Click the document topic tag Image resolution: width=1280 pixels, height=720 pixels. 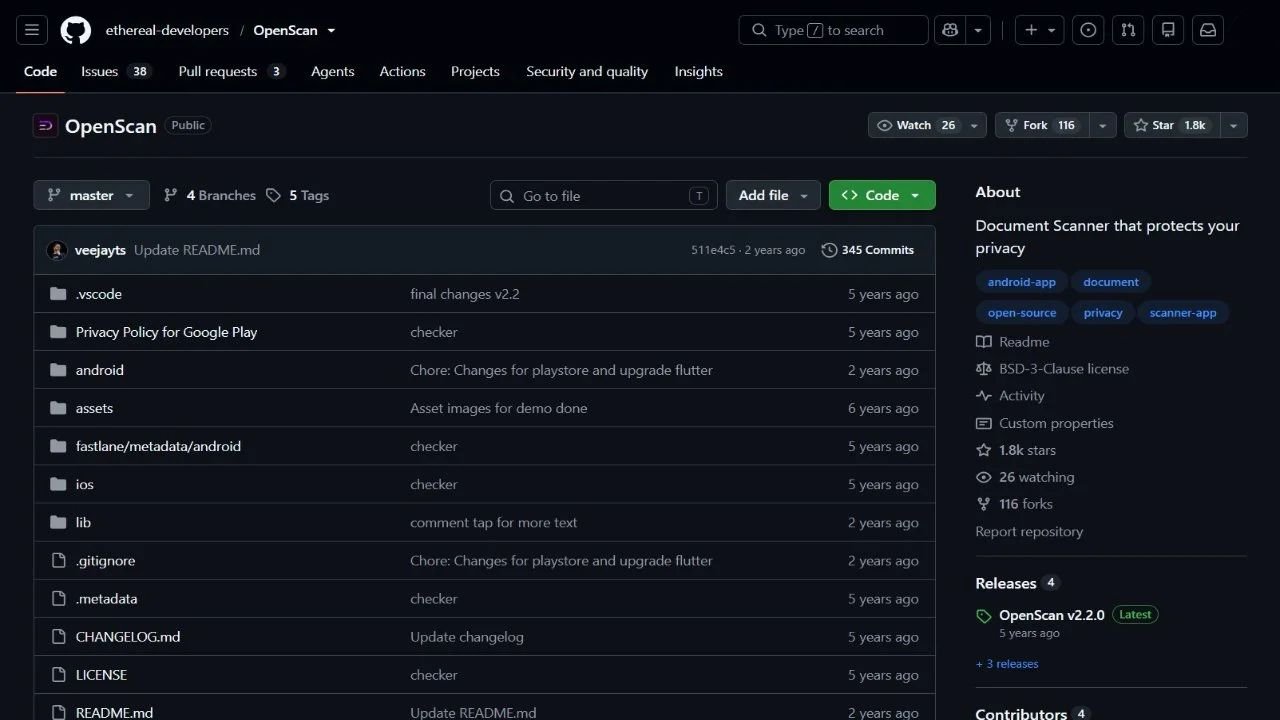(x=1111, y=282)
